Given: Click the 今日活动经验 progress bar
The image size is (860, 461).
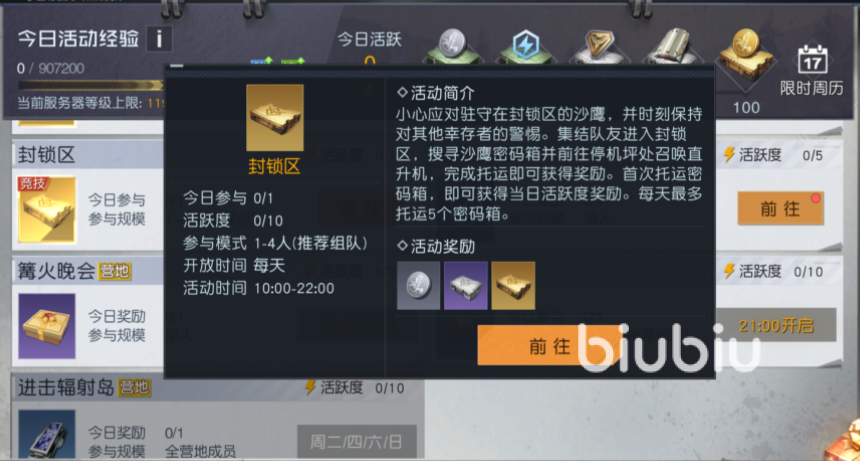Looking at the screenshot, I should [x=90, y=85].
